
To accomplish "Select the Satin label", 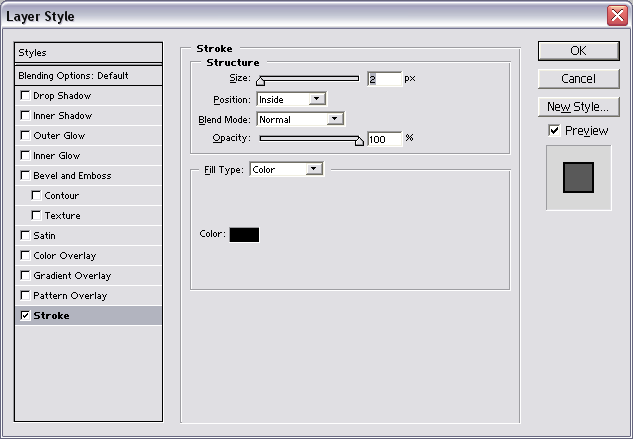I will click(x=44, y=236).
